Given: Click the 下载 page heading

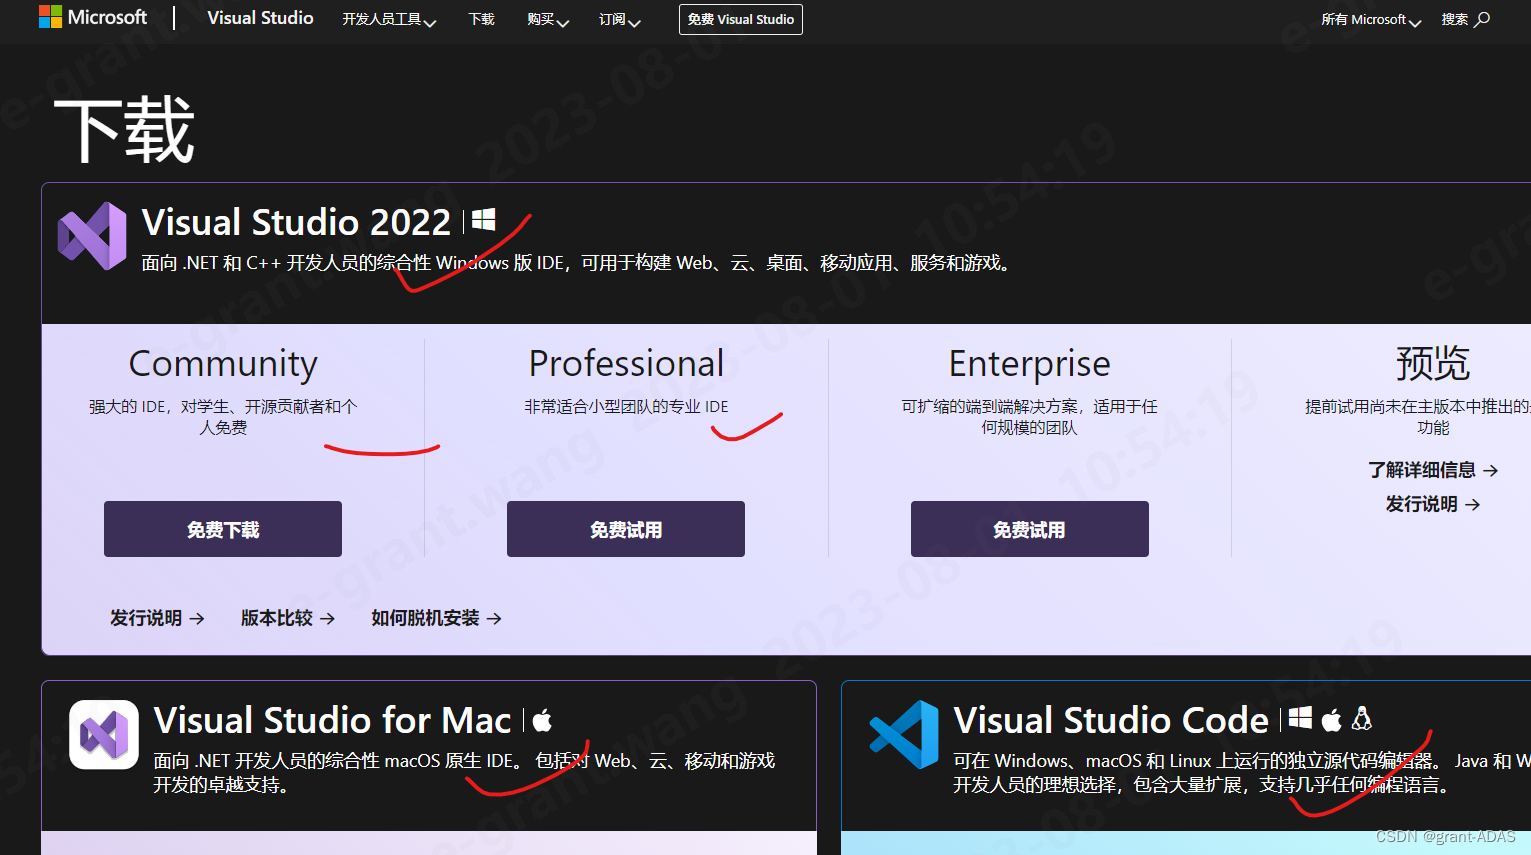Looking at the screenshot, I should [x=124, y=130].
